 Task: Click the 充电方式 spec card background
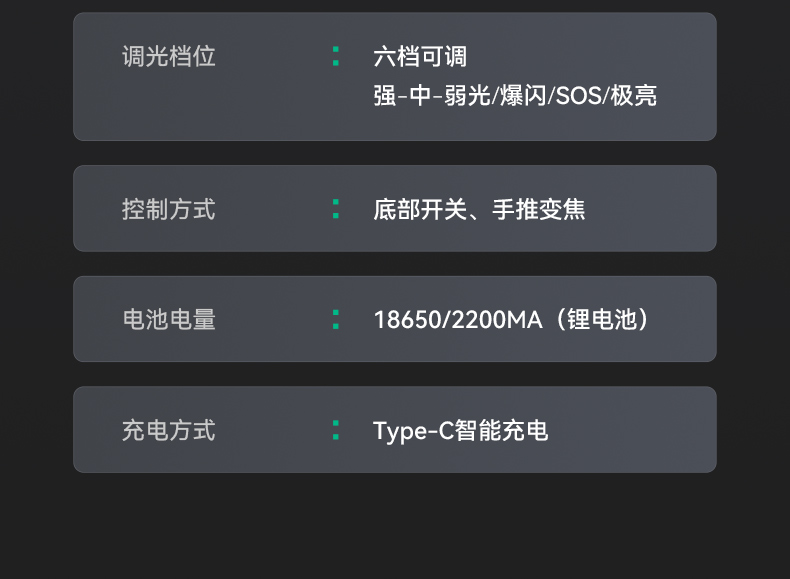[394, 430]
